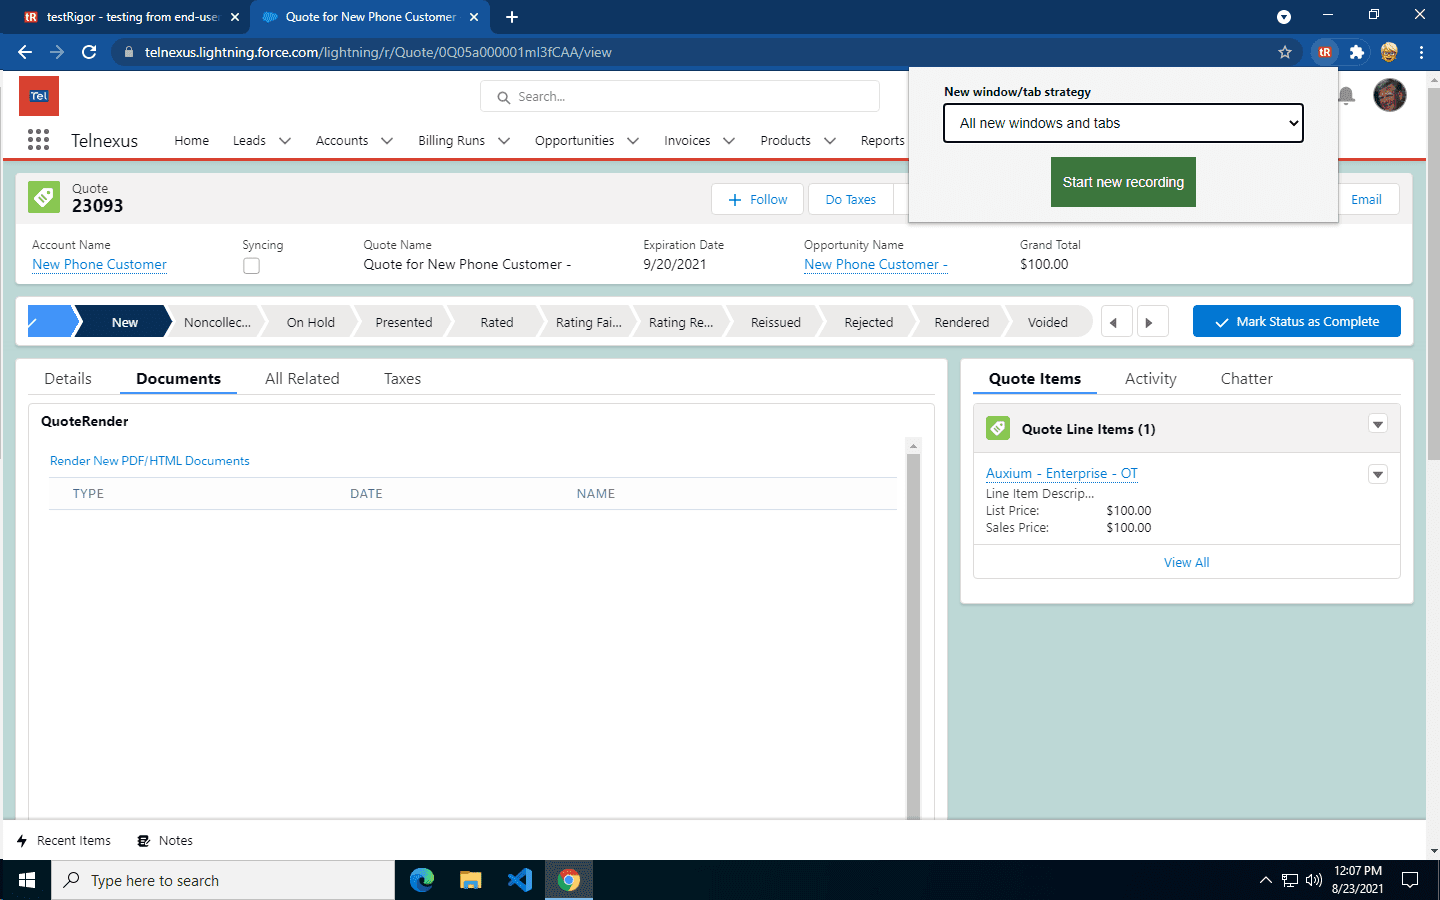Switch to the Chatter tab

1246,378
